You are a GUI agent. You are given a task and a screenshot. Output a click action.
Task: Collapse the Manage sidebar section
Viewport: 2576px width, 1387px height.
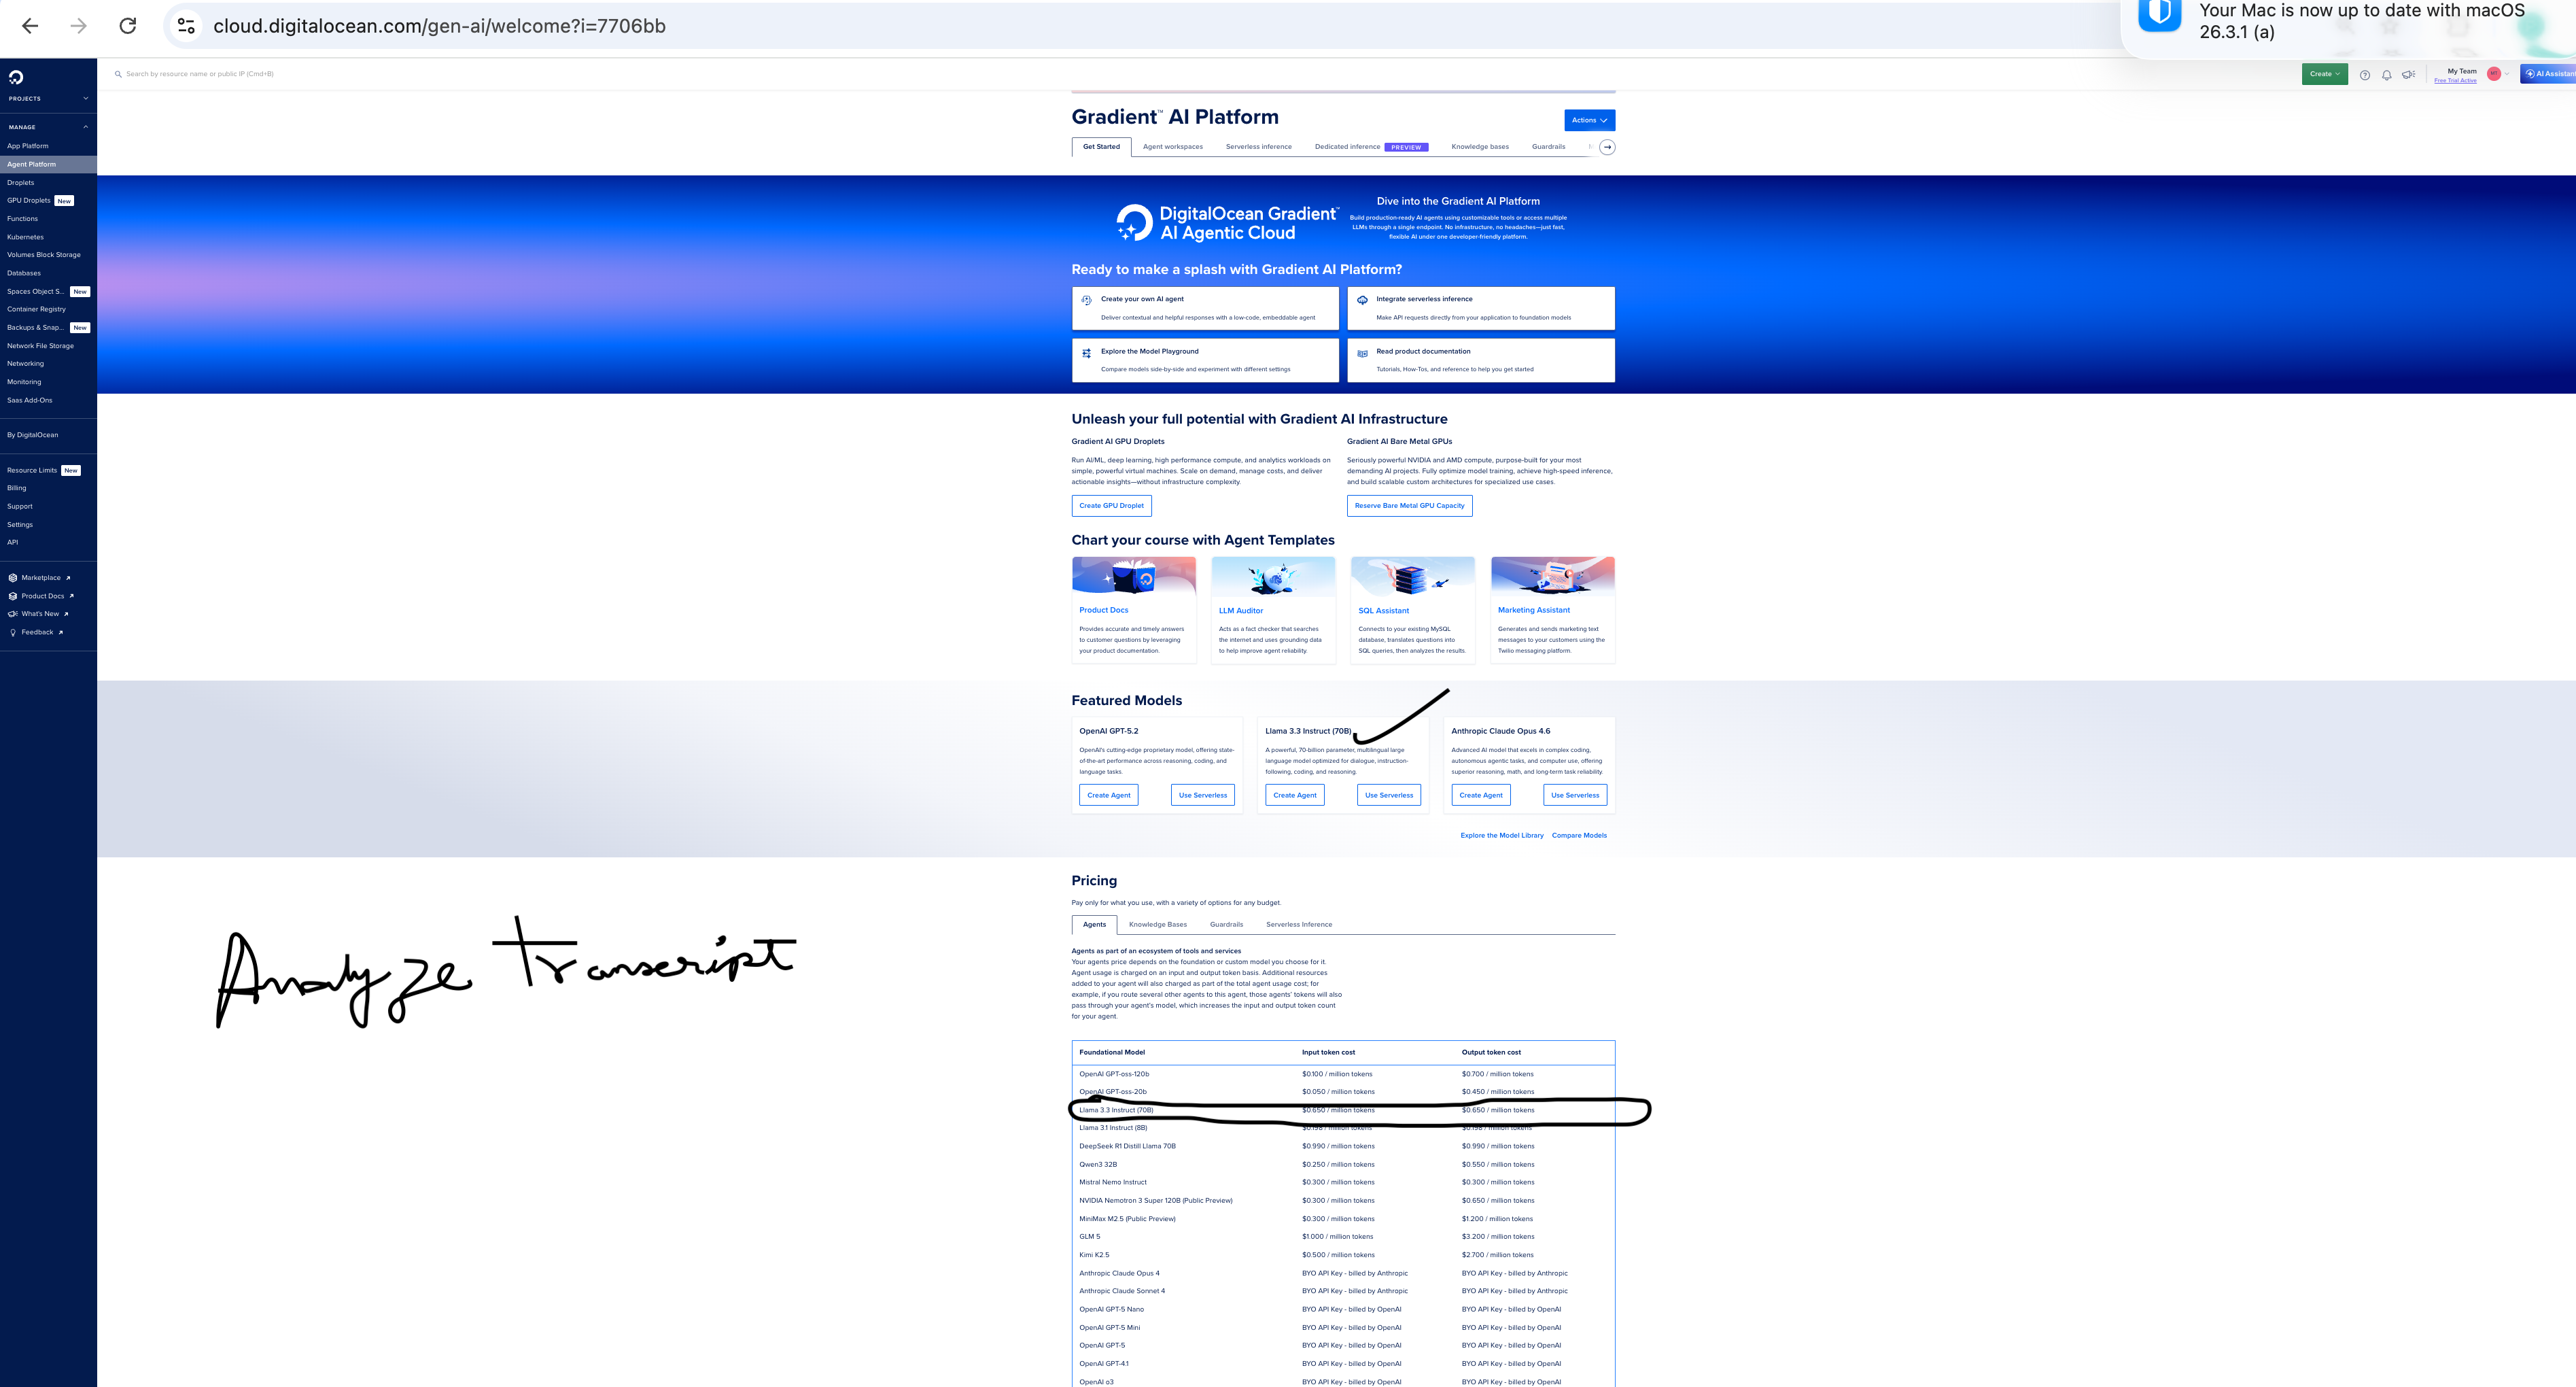85,127
